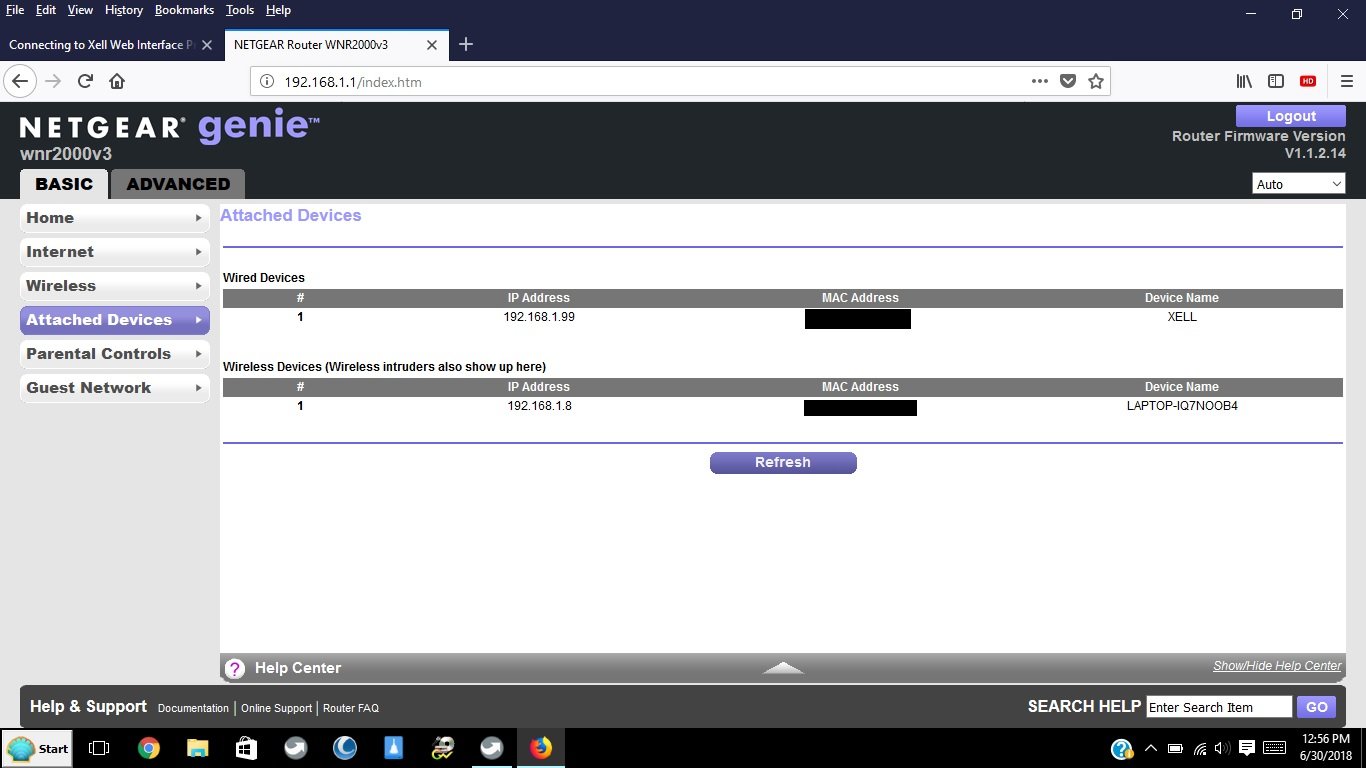The image size is (1366, 768).
Task: Open a new browser tab
Action: (x=465, y=44)
